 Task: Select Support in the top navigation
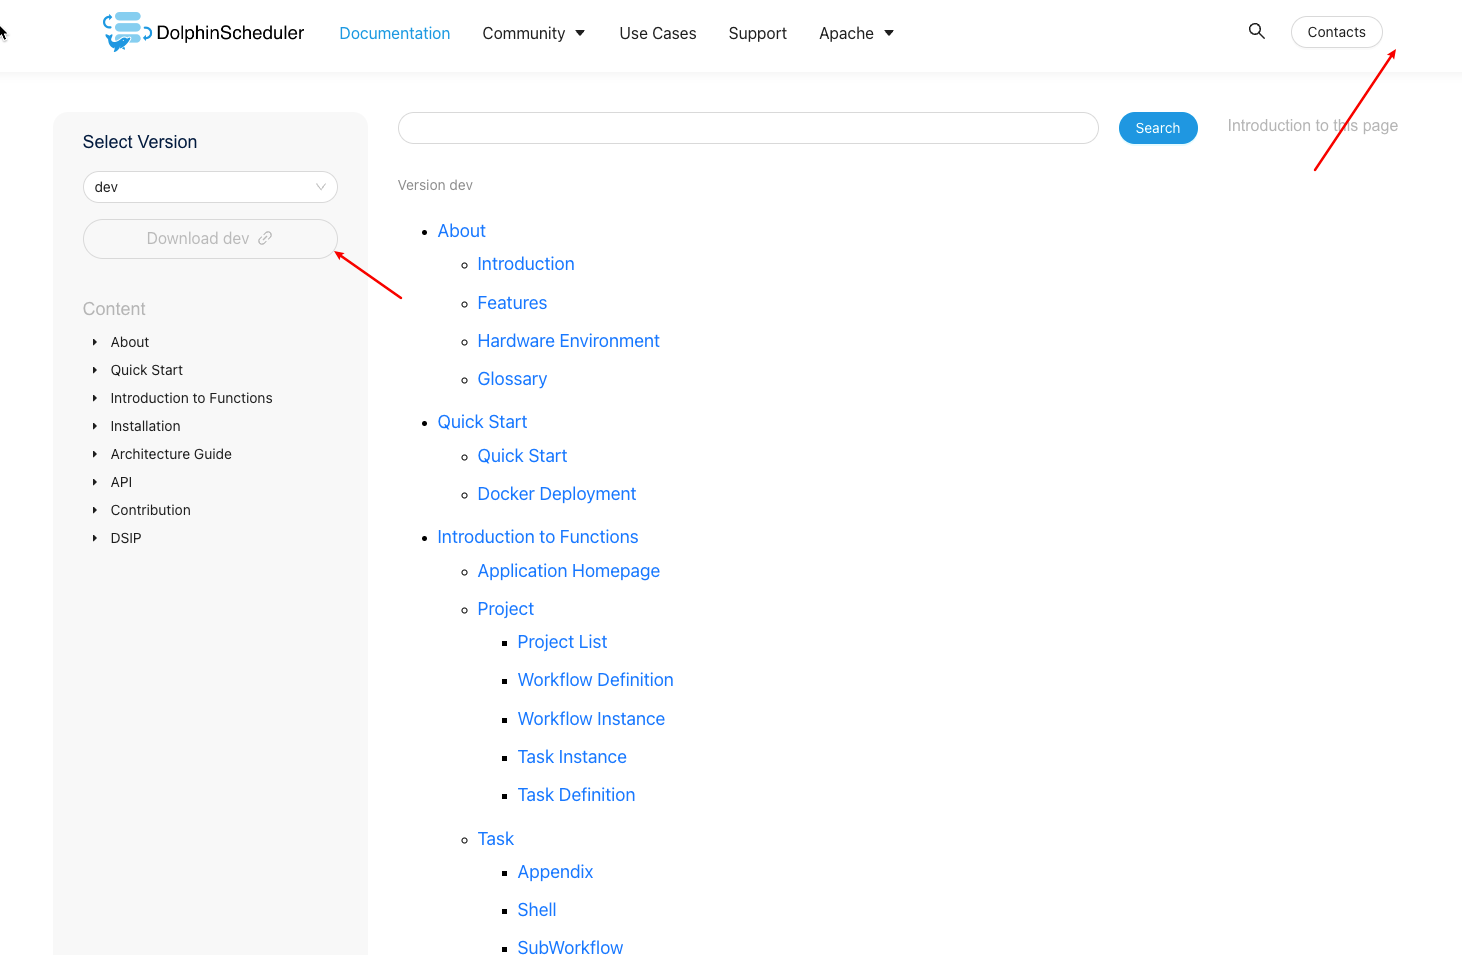[x=757, y=33]
